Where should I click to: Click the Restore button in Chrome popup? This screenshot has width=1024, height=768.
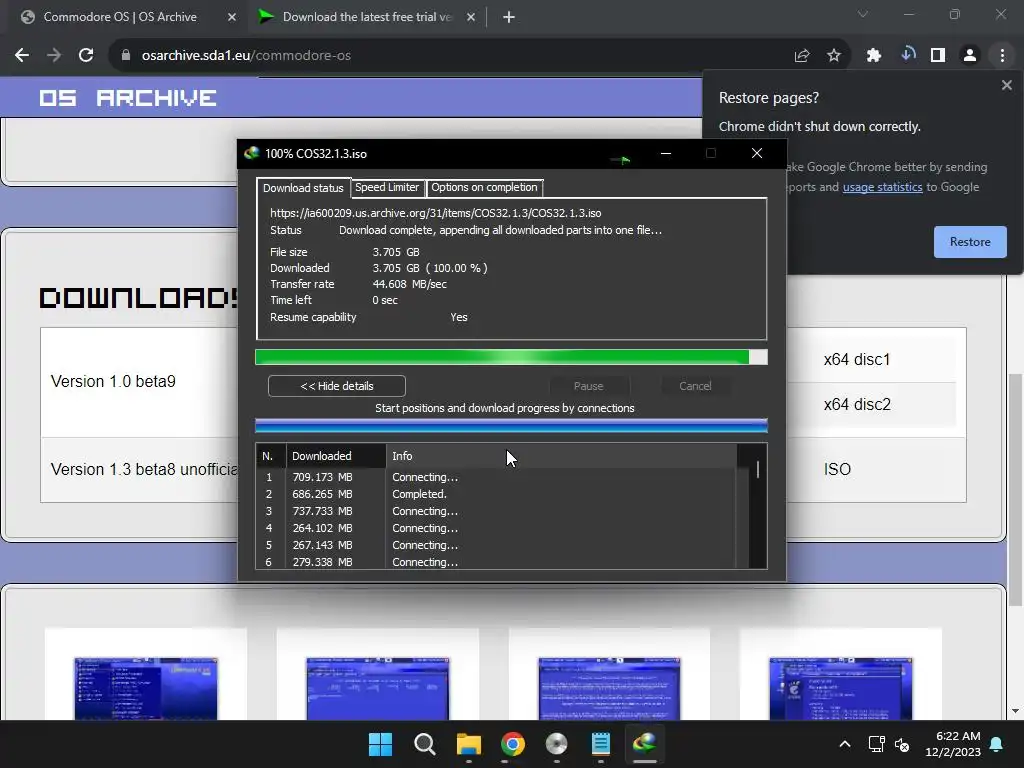pos(970,242)
